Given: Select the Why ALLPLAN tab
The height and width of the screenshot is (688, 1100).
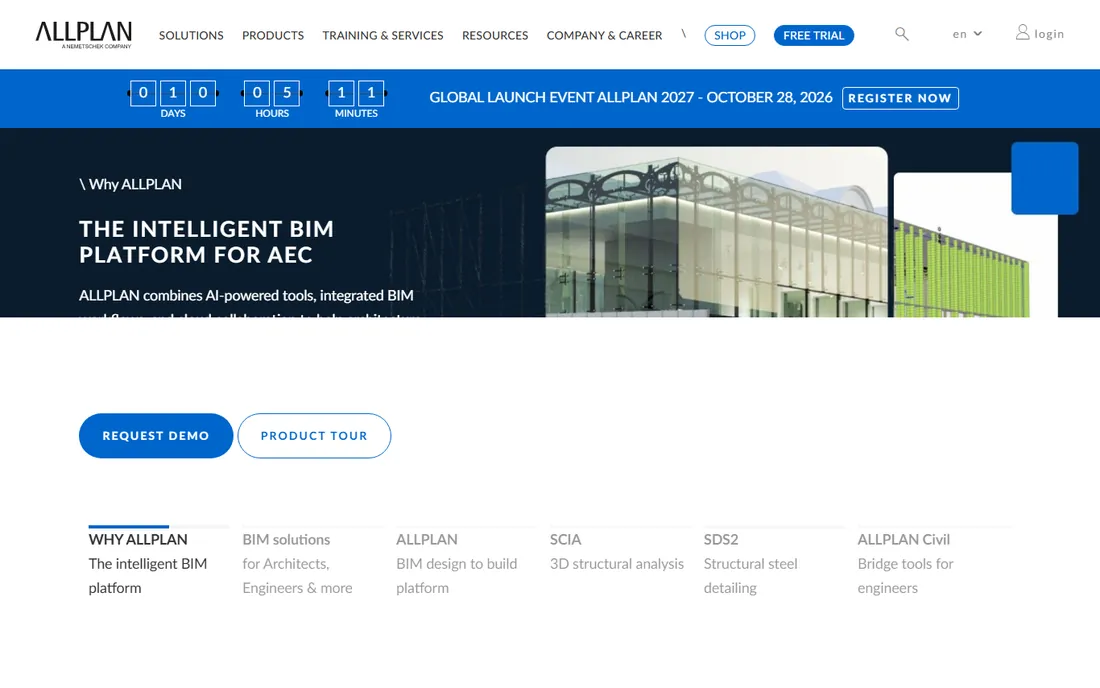Looking at the screenshot, I should [x=158, y=562].
